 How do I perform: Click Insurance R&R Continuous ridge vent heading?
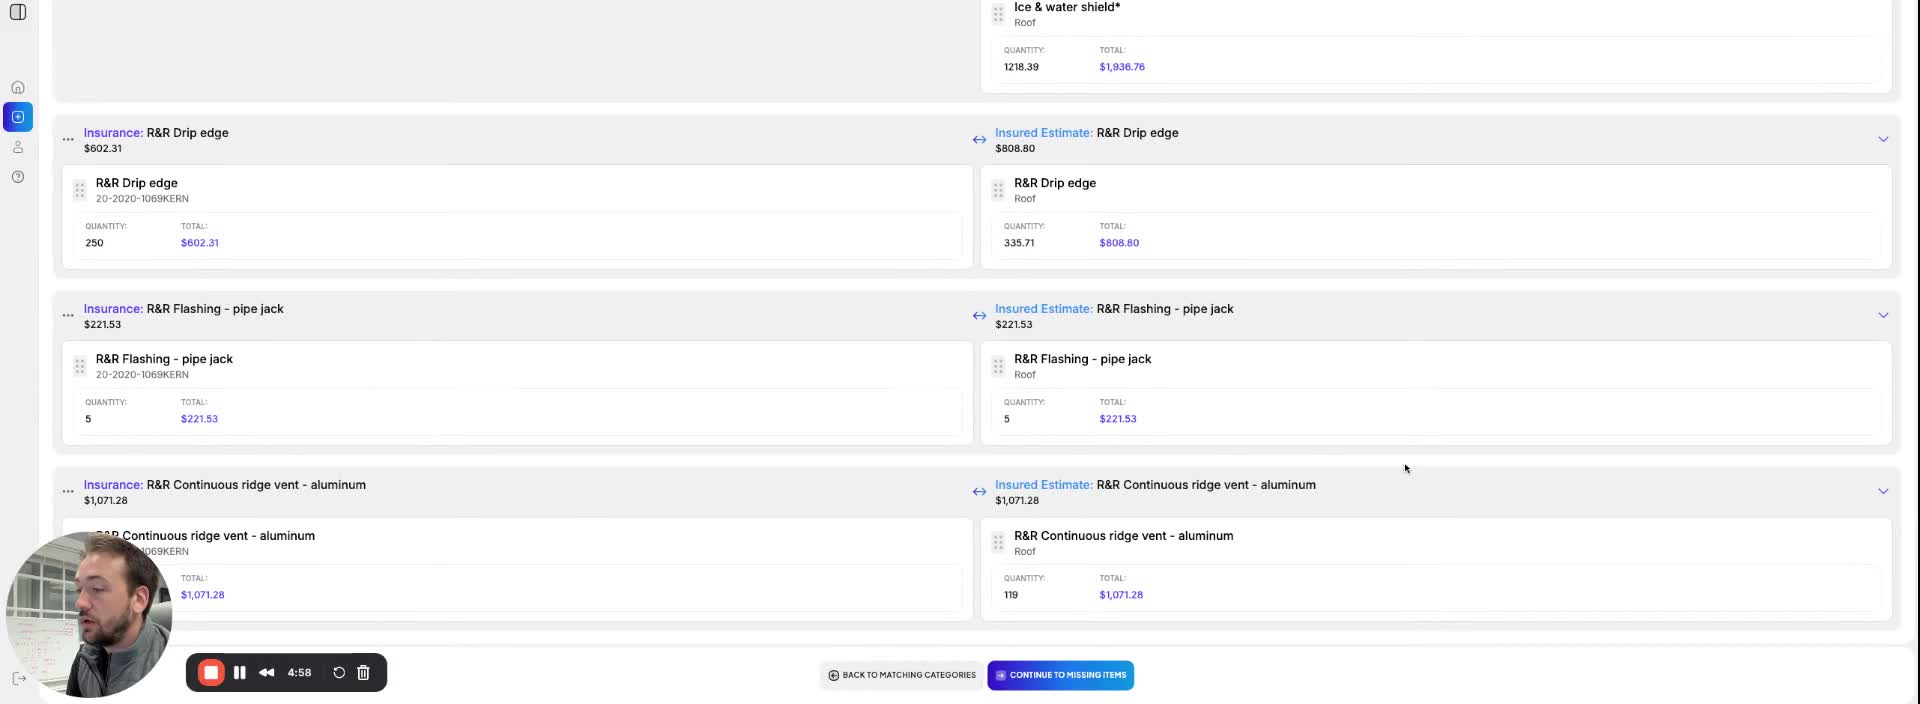pos(225,485)
